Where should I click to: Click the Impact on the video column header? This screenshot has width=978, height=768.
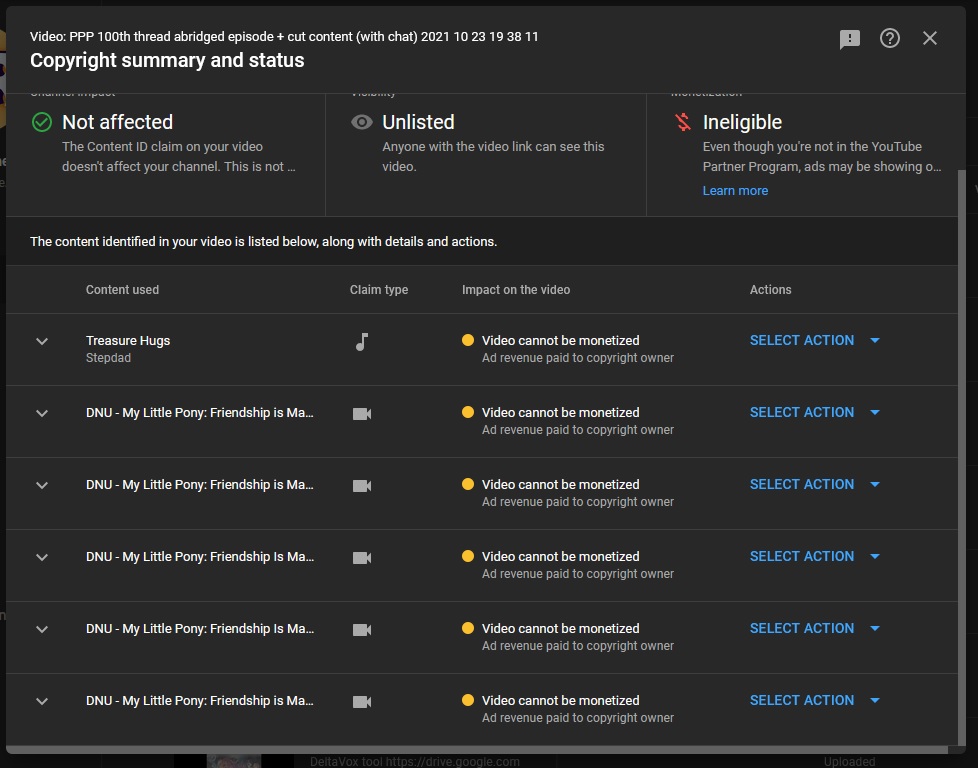tap(516, 290)
